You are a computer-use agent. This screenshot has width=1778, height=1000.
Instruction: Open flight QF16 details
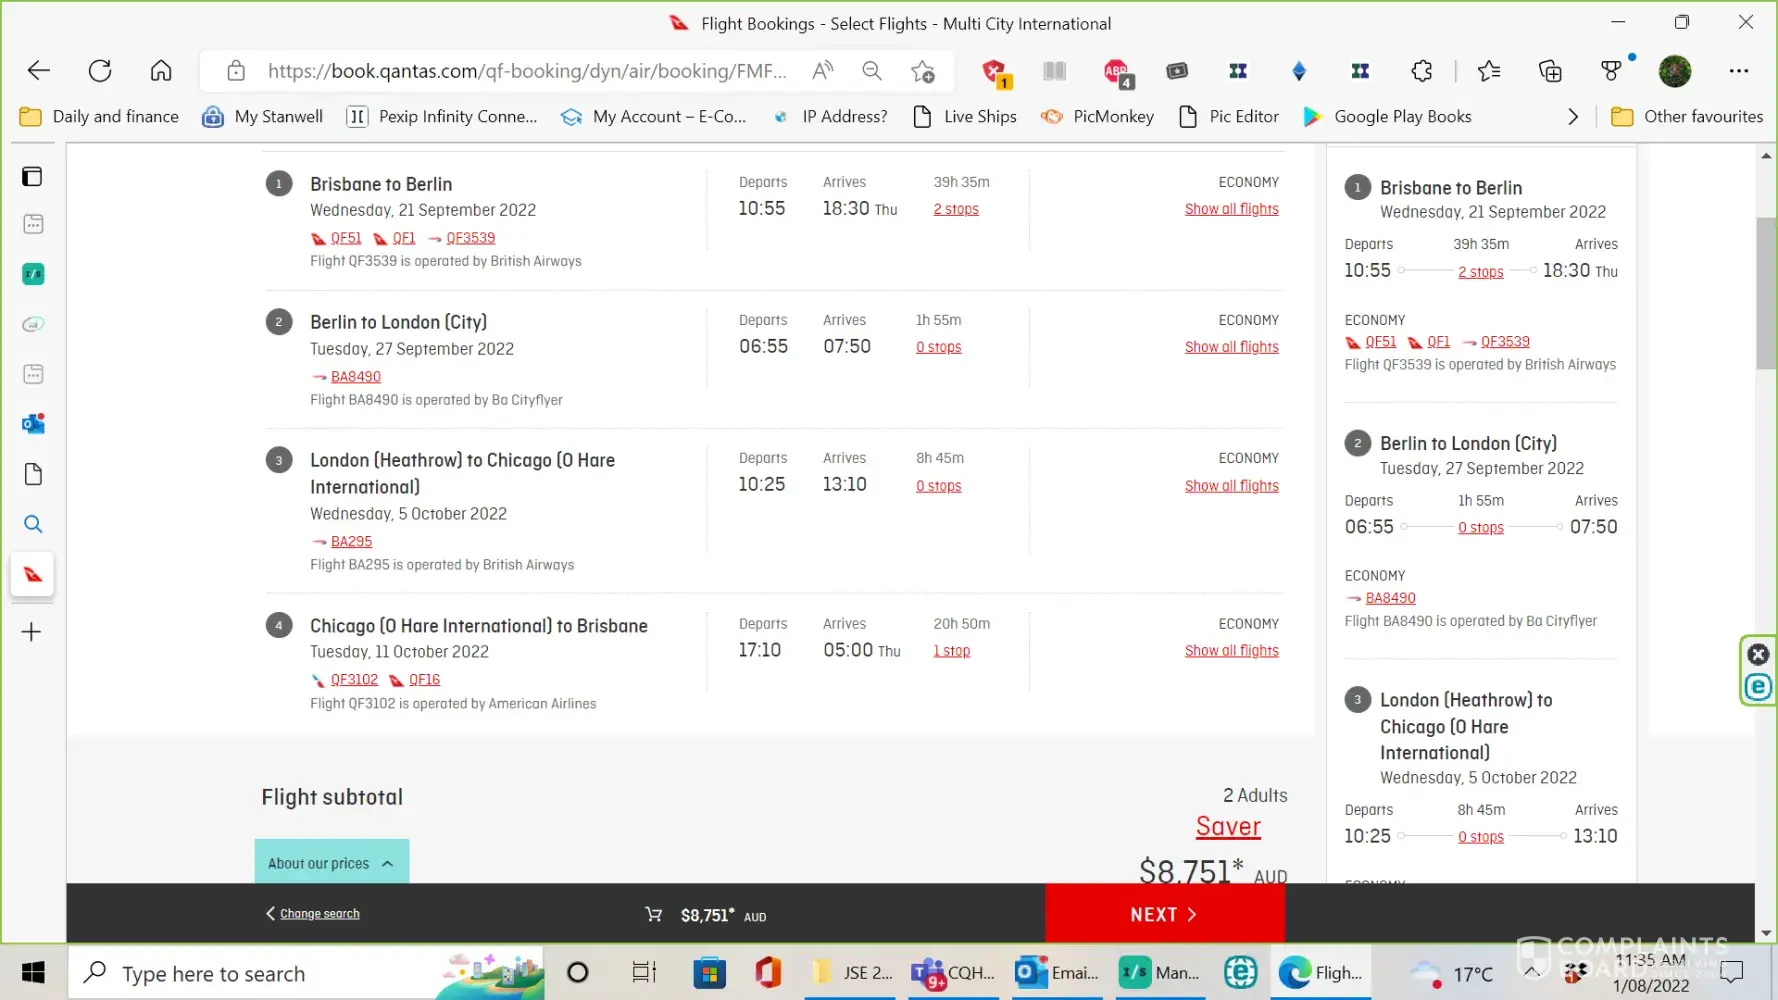424,680
